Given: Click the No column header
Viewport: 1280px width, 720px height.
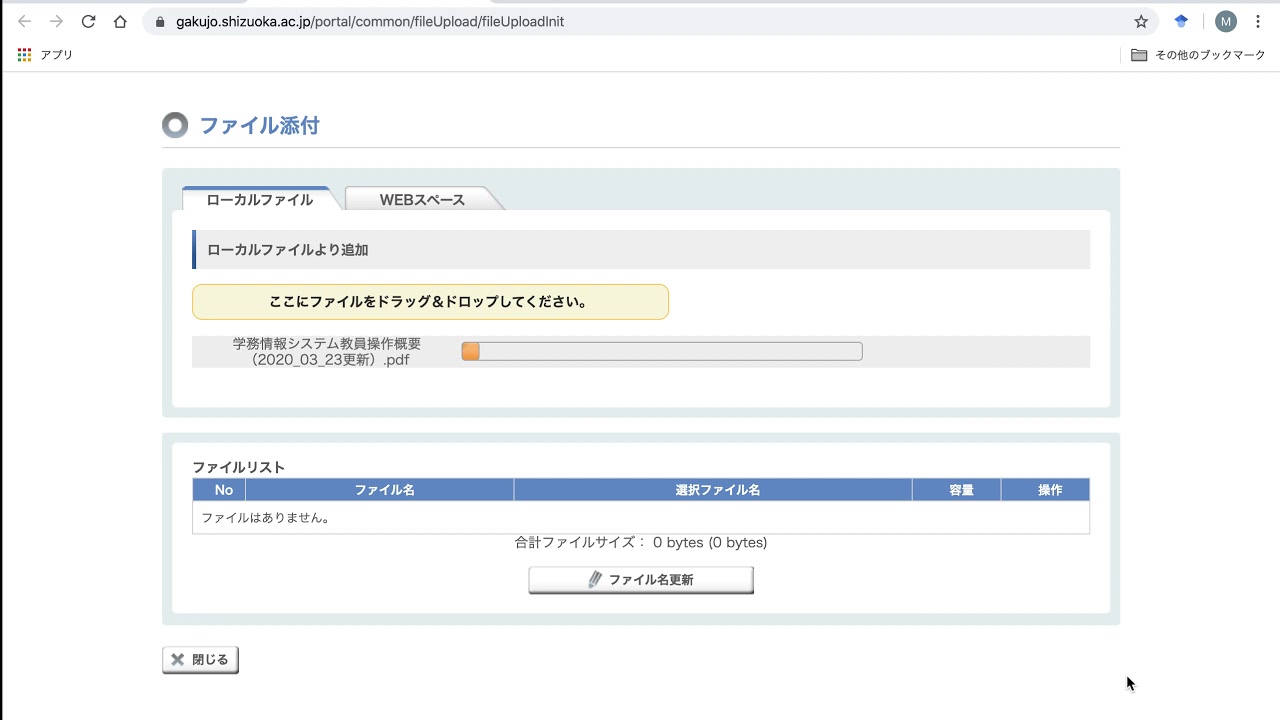Looking at the screenshot, I should [x=219, y=490].
